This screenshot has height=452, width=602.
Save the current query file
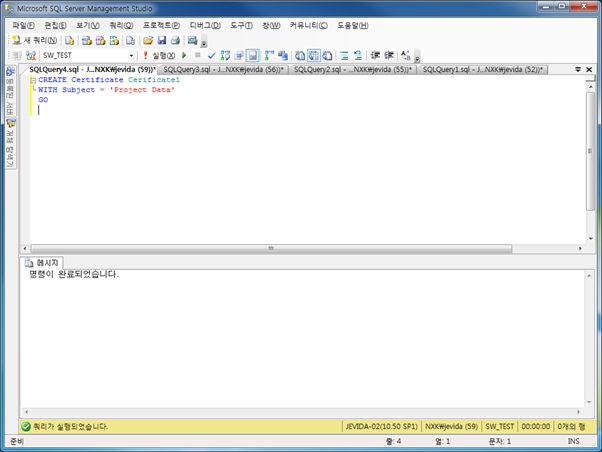coord(162,40)
